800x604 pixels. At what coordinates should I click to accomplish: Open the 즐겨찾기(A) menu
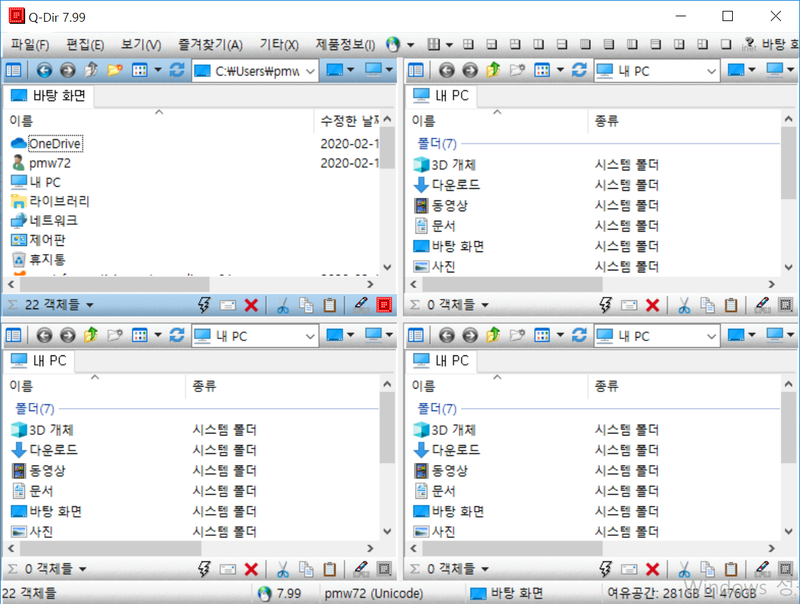[x=210, y=45]
